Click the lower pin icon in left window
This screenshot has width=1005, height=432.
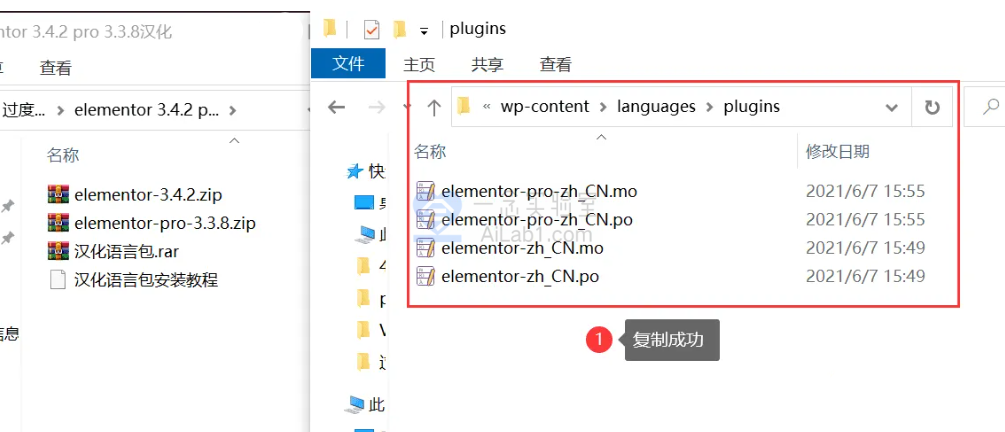8,238
